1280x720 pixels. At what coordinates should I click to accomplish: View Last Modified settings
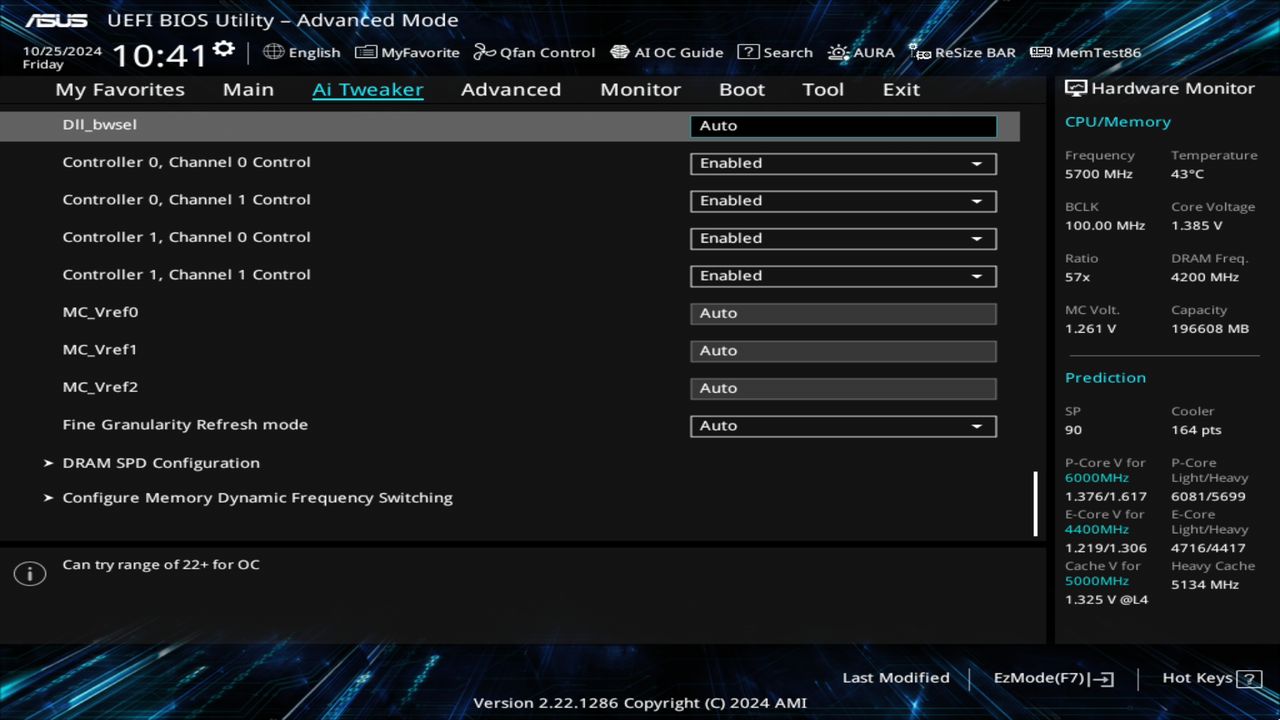tap(895, 677)
